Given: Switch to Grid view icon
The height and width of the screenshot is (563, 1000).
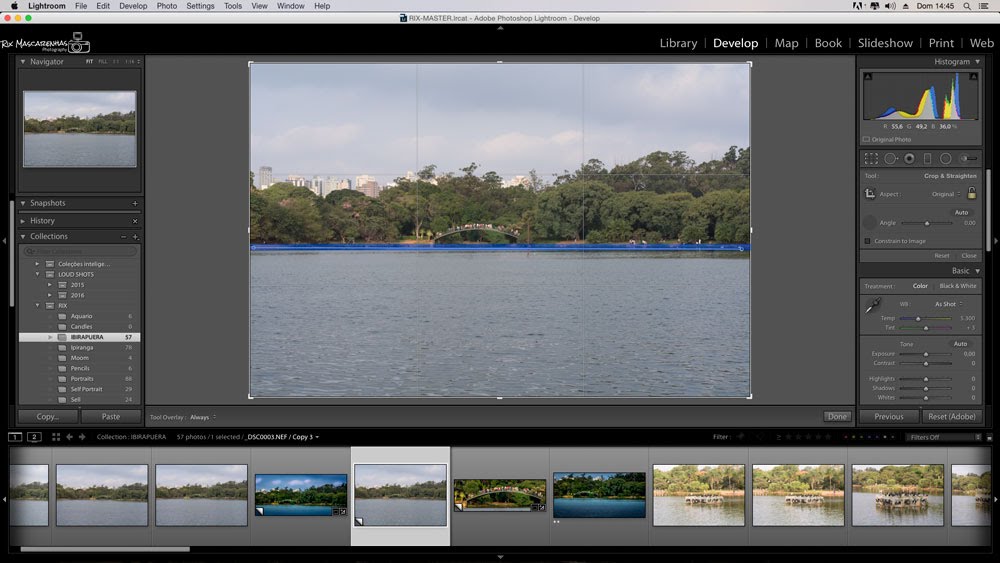Looking at the screenshot, I should point(56,437).
